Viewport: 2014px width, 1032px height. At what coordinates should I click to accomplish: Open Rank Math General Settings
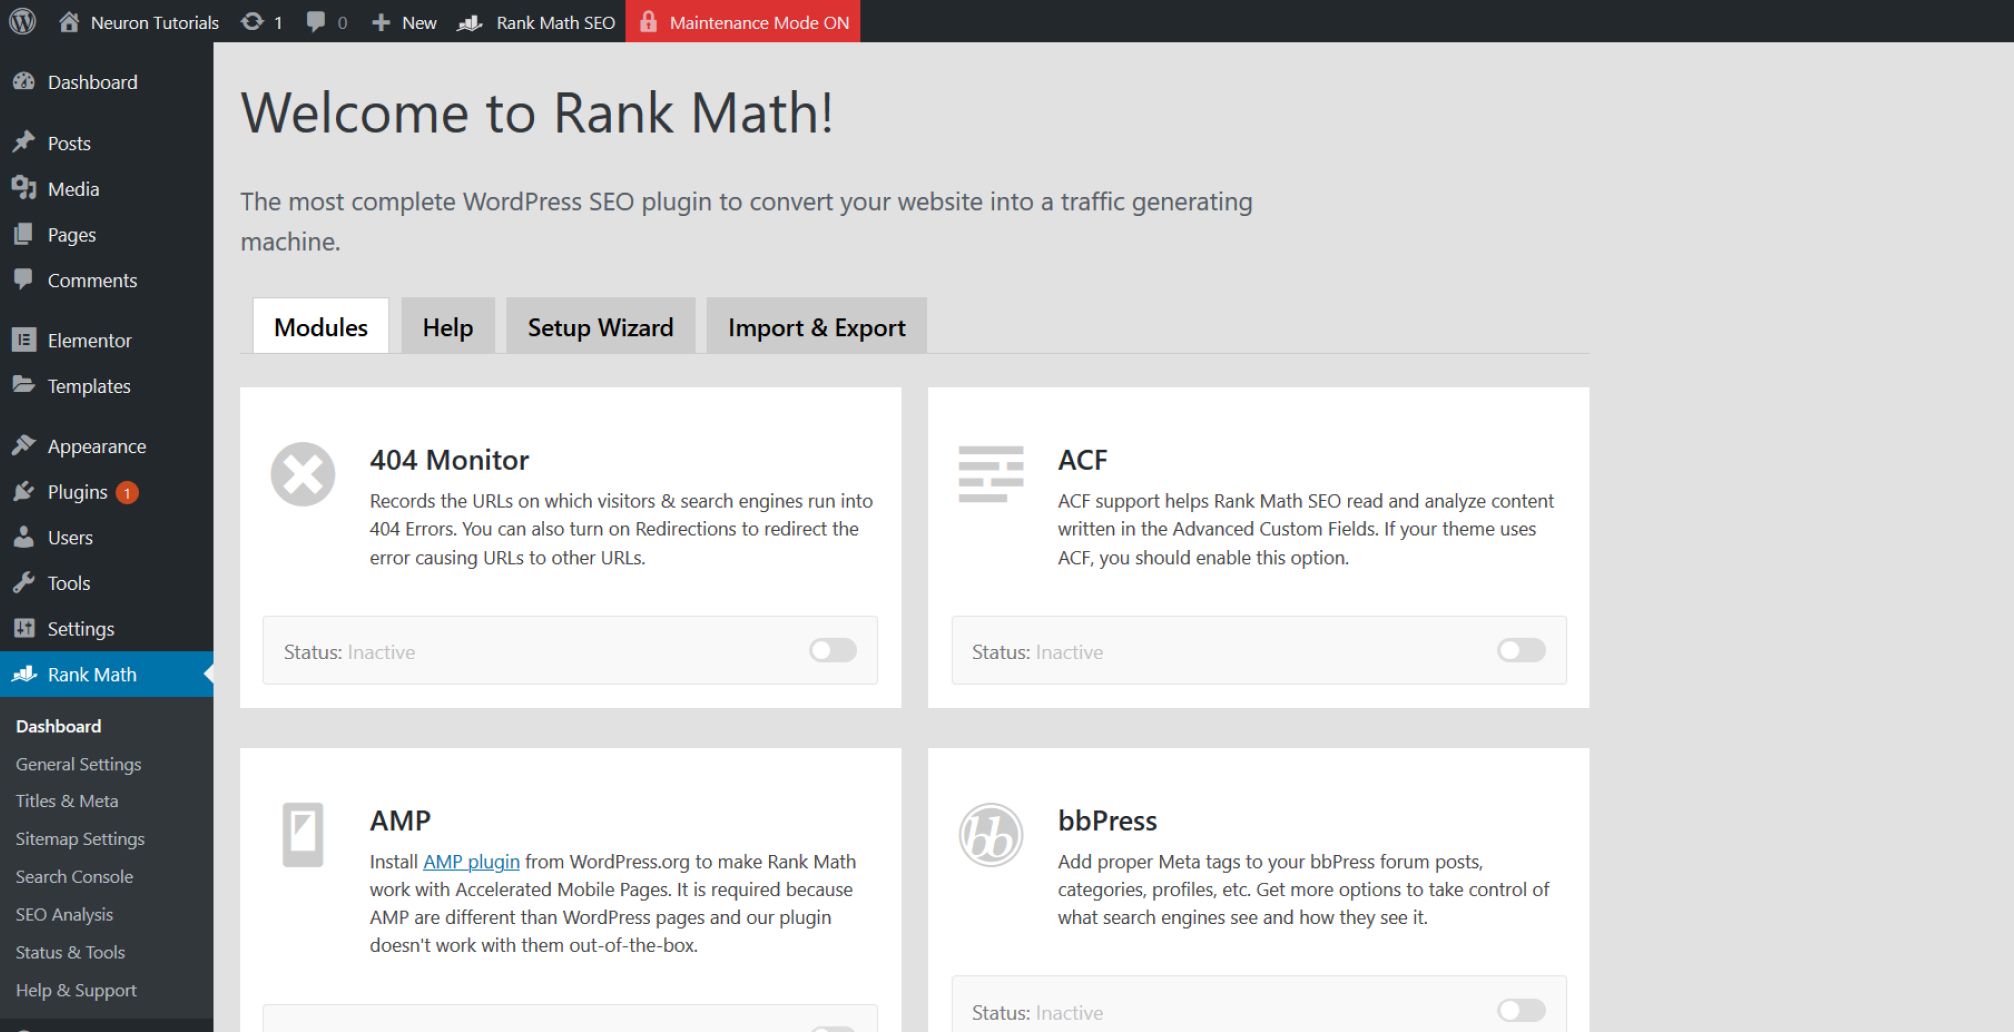pos(78,763)
